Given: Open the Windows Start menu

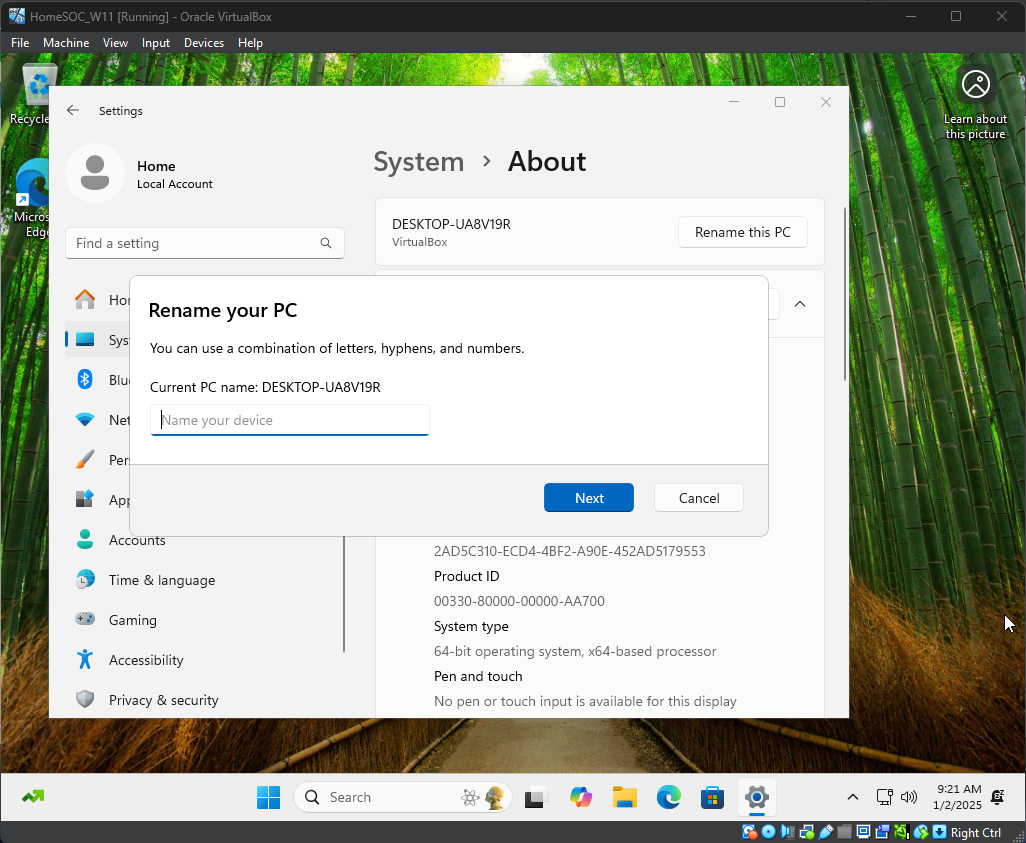Looking at the screenshot, I should point(268,797).
